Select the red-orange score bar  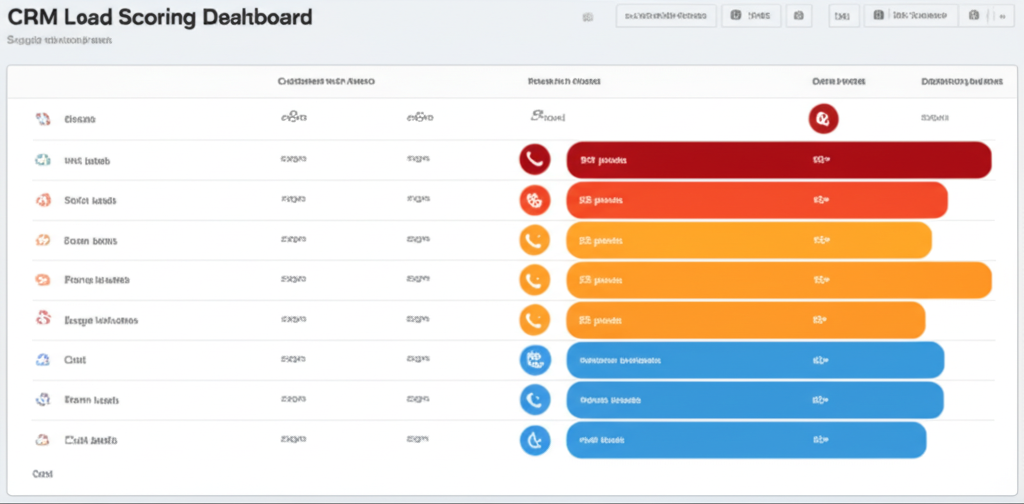(x=757, y=200)
